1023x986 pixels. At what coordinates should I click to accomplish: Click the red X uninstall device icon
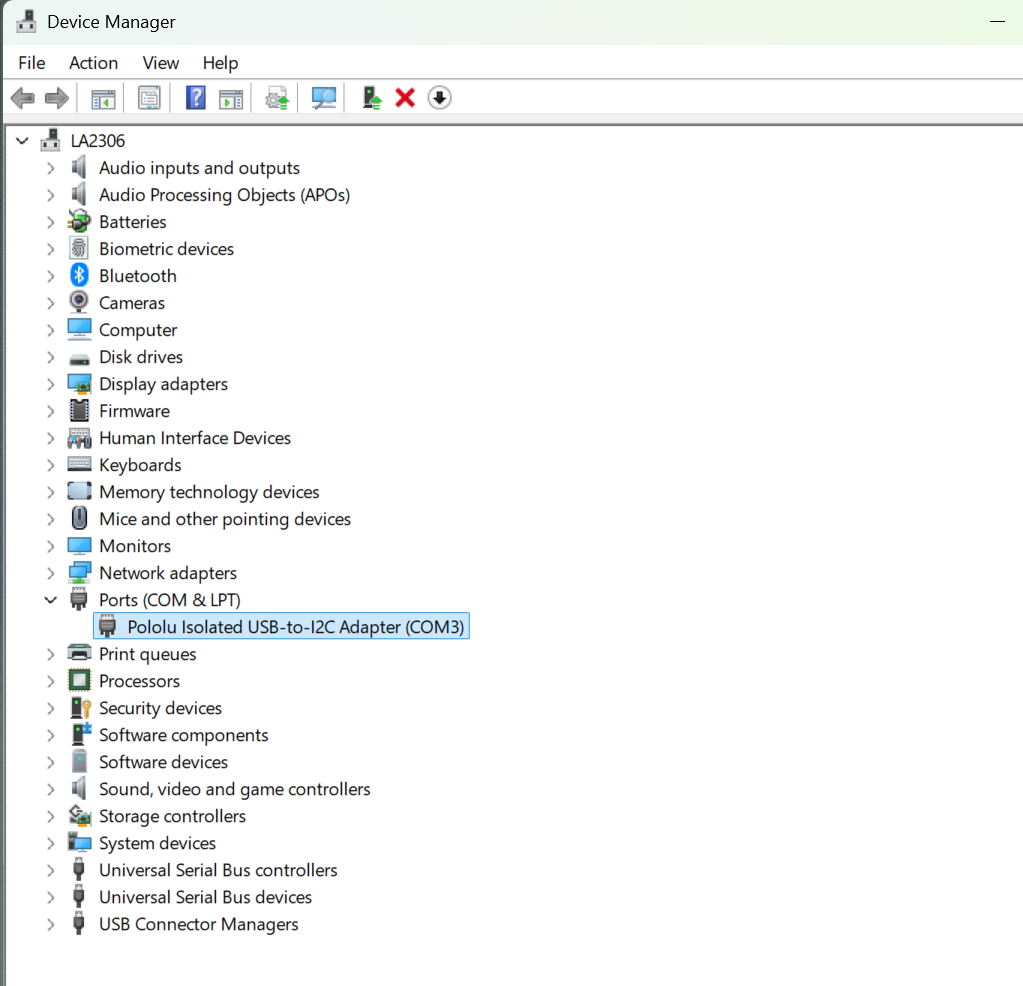coord(405,98)
